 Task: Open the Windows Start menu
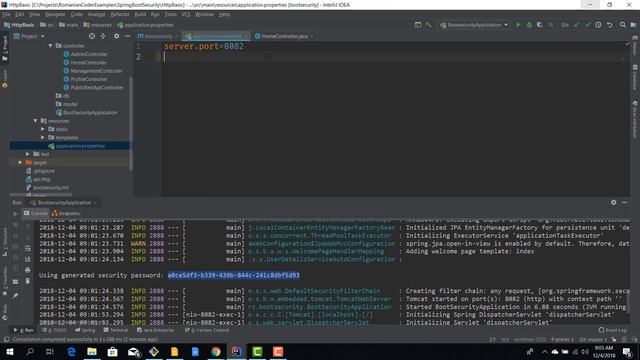tap(9, 352)
